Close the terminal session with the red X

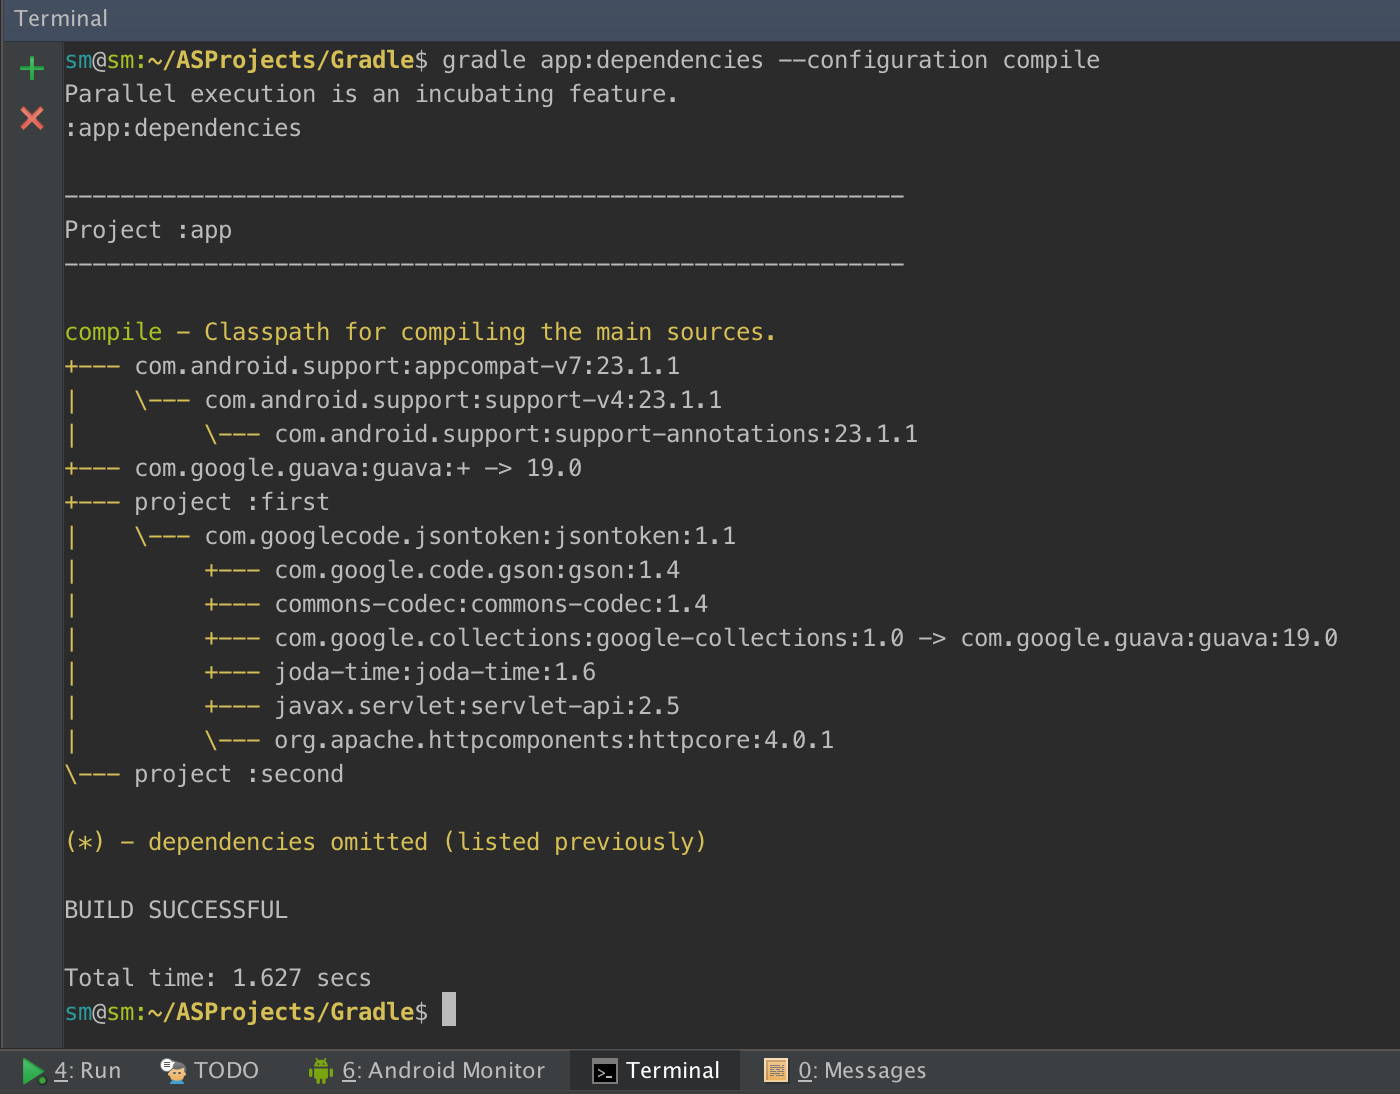tap(32, 118)
